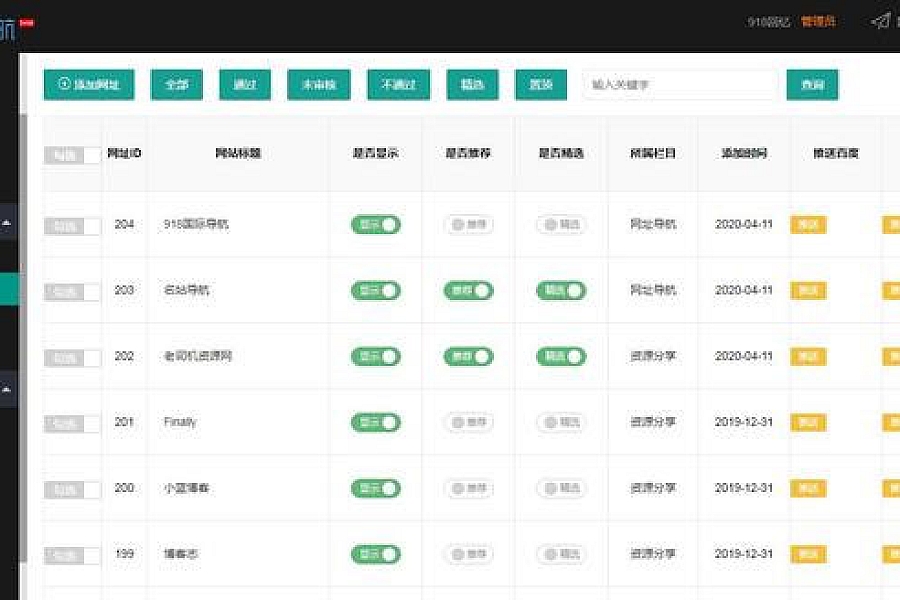Turn off 显示 switch for row 199

coord(376,554)
